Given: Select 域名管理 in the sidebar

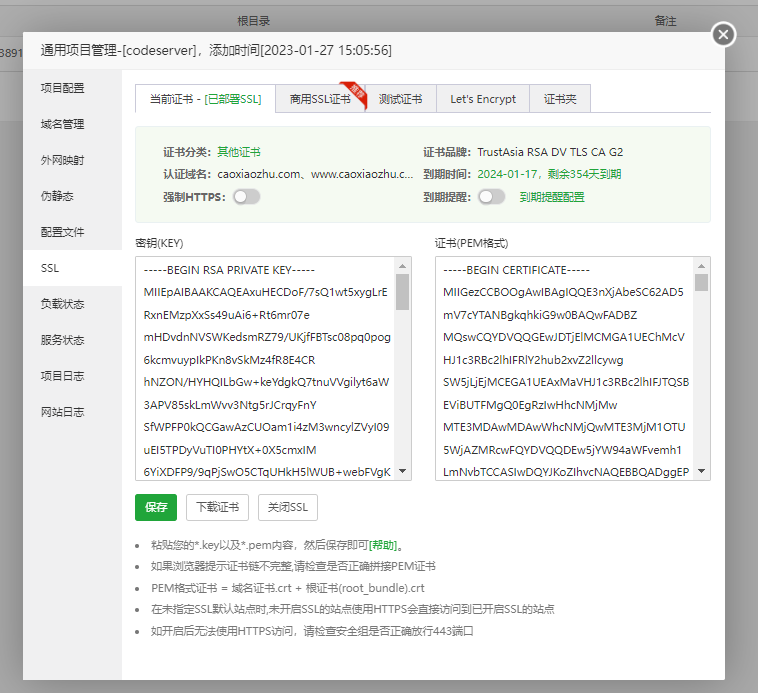Looking at the screenshot, I should tap(62, 124).
